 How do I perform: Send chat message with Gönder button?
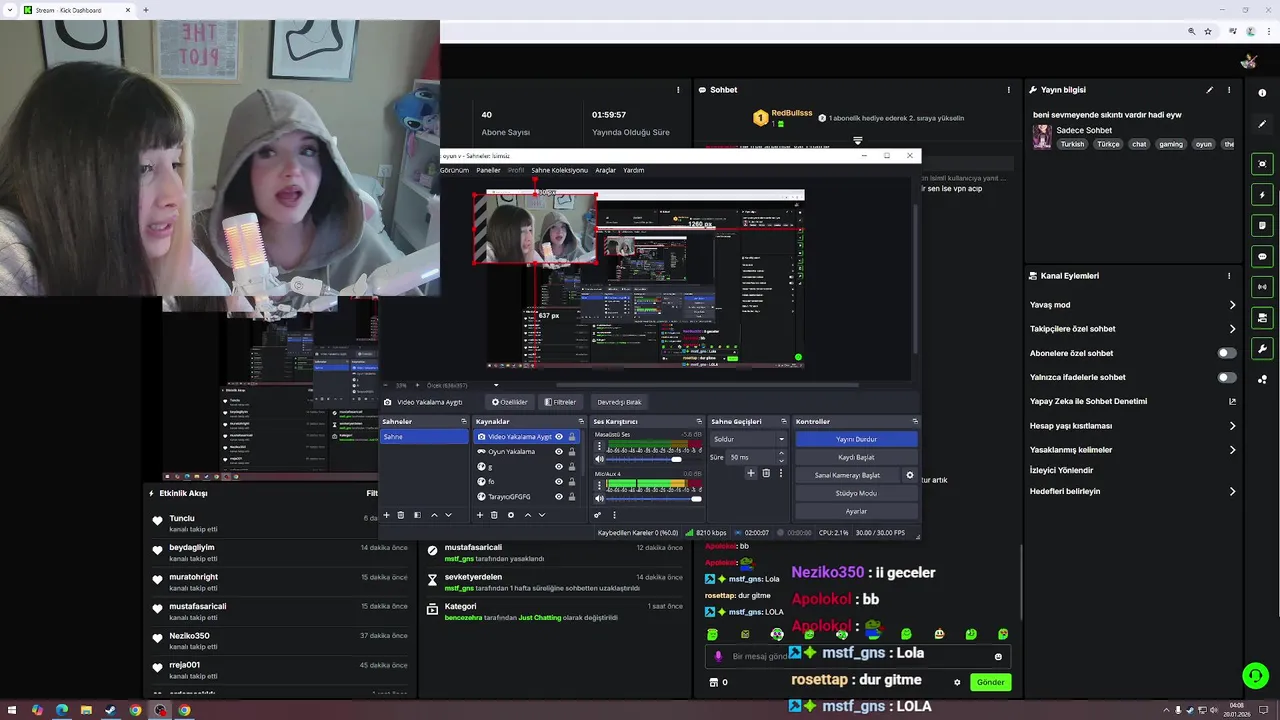990,682
